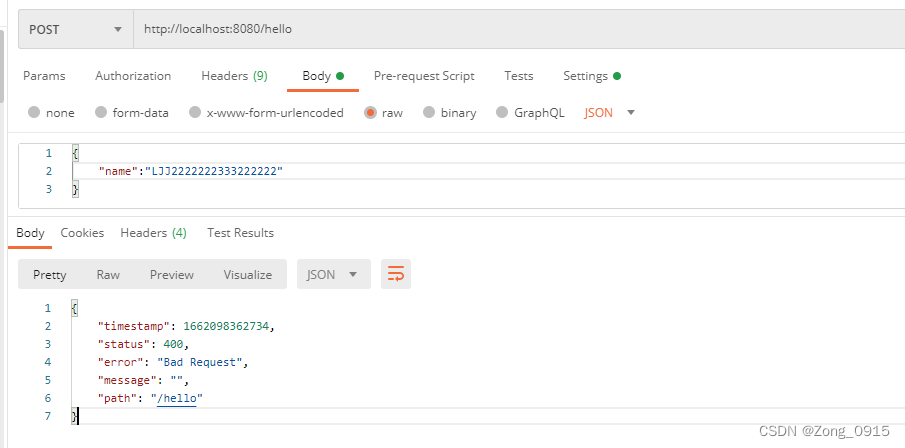
Task: Open the Pre-request Script tab
Action: (x=424, y=76)
